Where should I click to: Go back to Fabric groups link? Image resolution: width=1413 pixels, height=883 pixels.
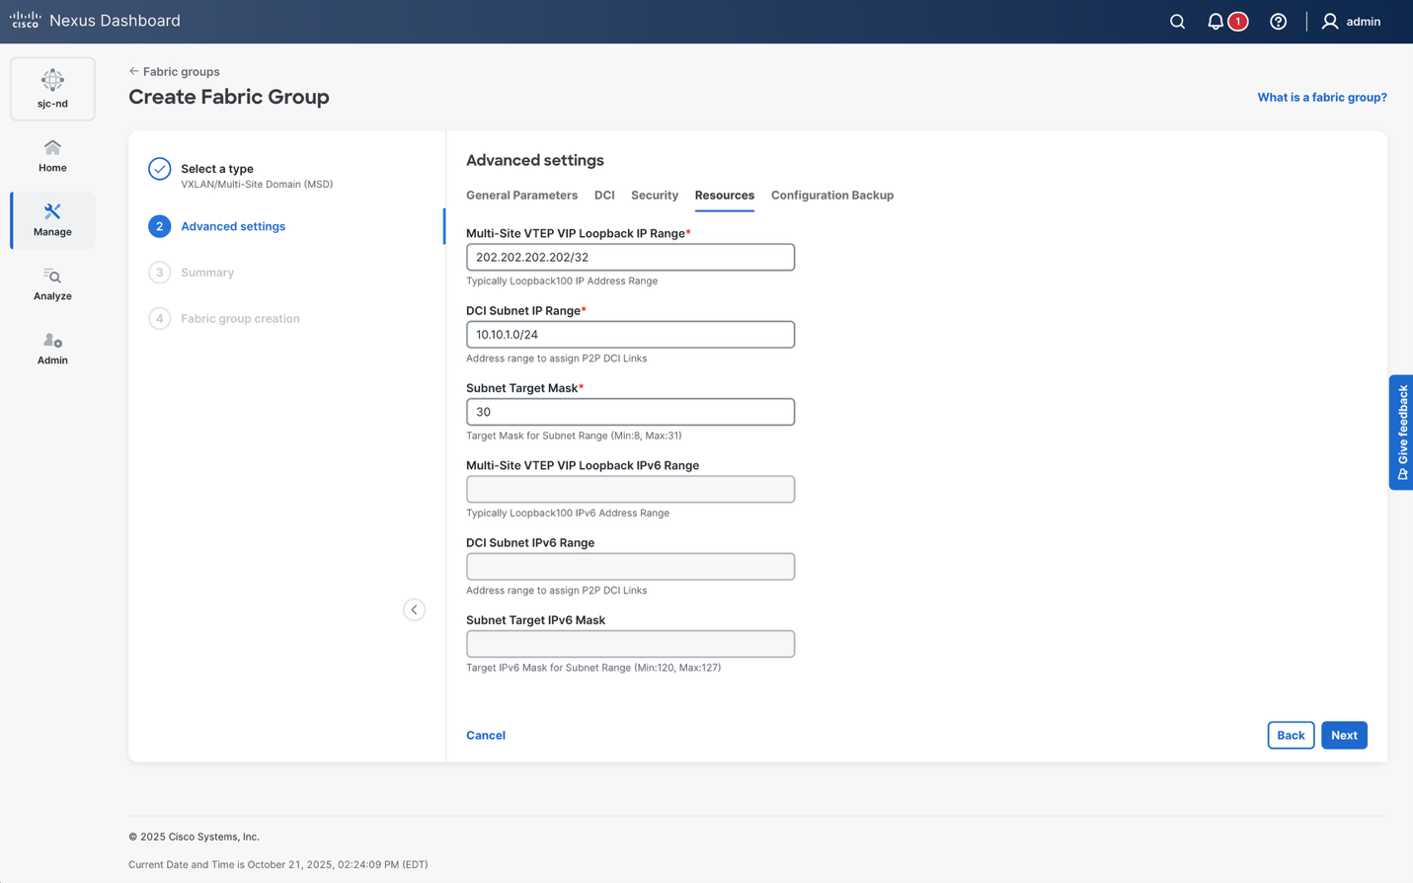[181, 71]
